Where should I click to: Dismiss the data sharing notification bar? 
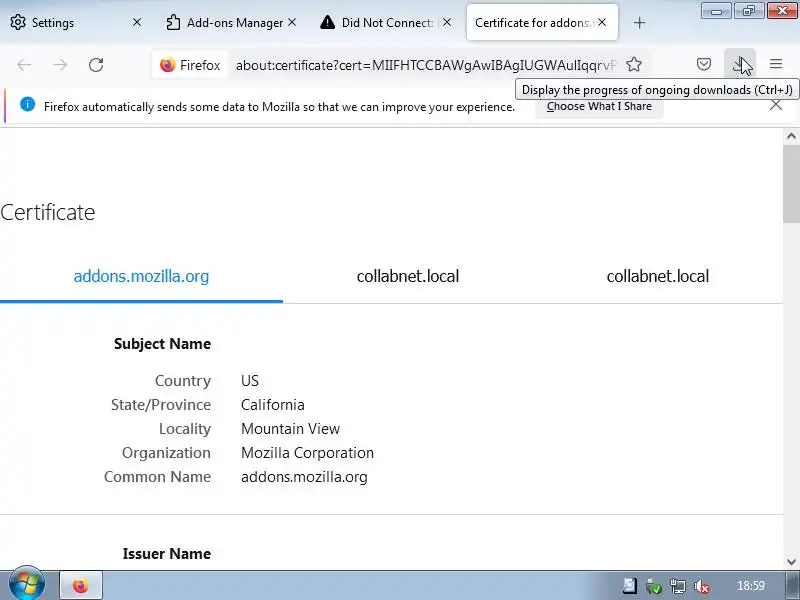776,105
